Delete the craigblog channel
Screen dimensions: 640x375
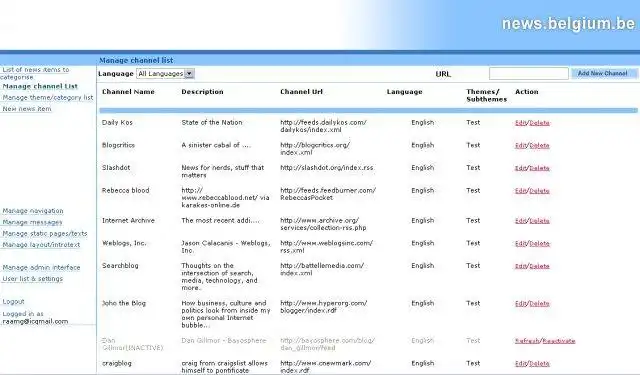tap(539, 364)
